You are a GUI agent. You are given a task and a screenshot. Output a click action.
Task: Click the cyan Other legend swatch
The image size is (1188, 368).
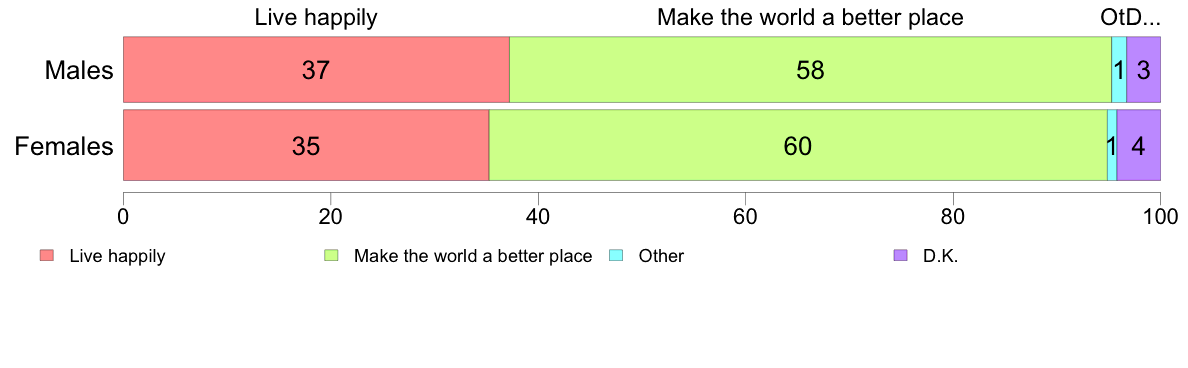[616, 256]
